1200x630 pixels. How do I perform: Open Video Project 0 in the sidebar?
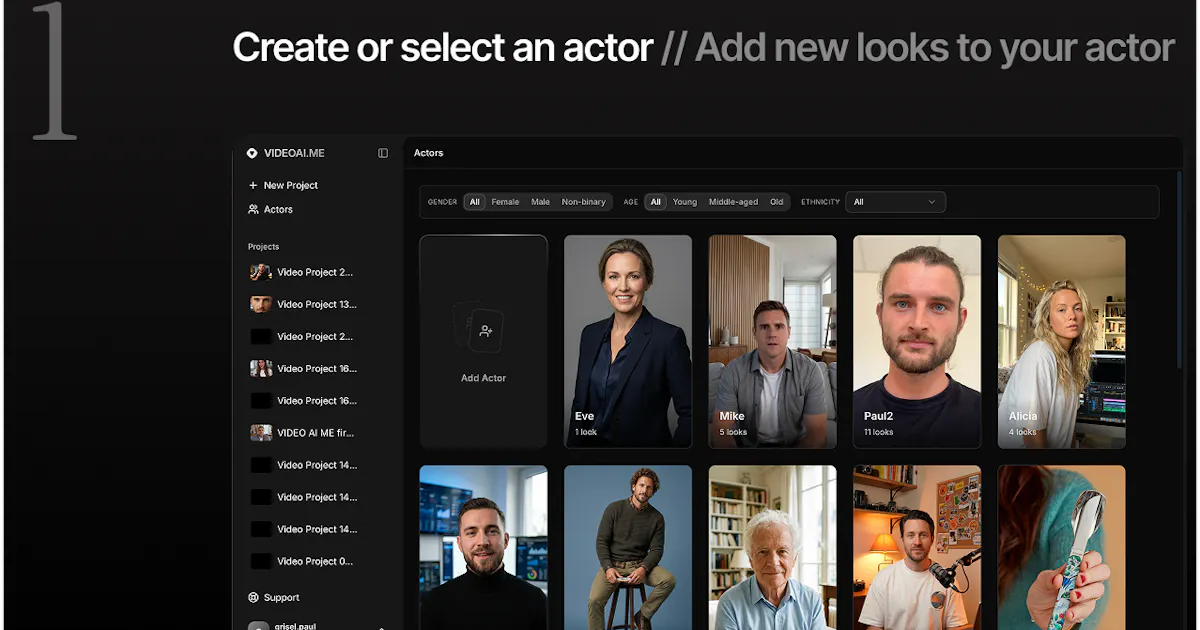[x=302, y=561]
